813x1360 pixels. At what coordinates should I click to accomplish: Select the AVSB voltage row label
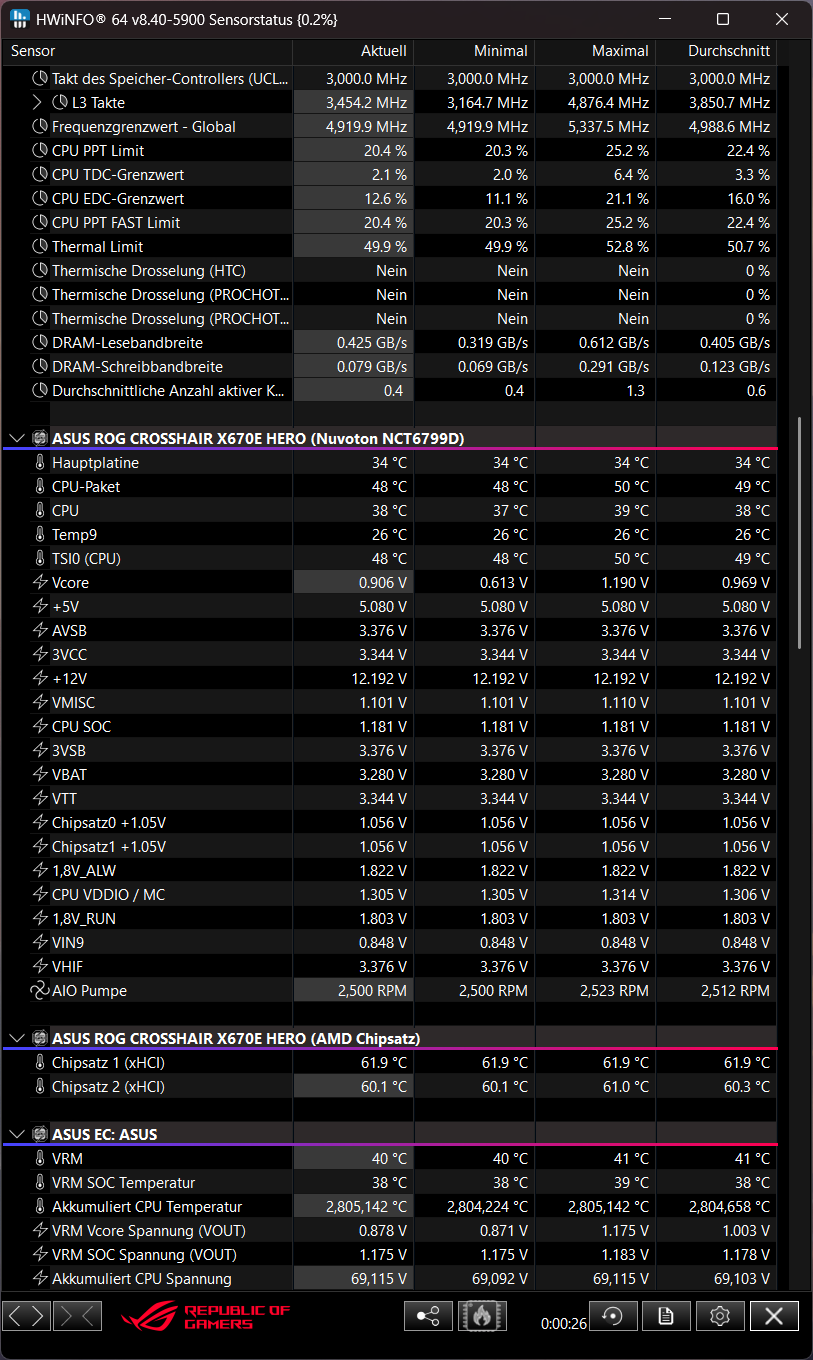[x=70, y=631]
